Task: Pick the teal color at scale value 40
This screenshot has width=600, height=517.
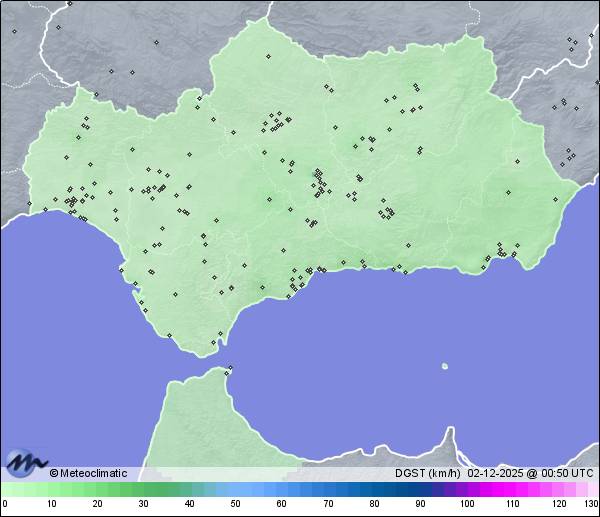Action: [x=189, y=489]
